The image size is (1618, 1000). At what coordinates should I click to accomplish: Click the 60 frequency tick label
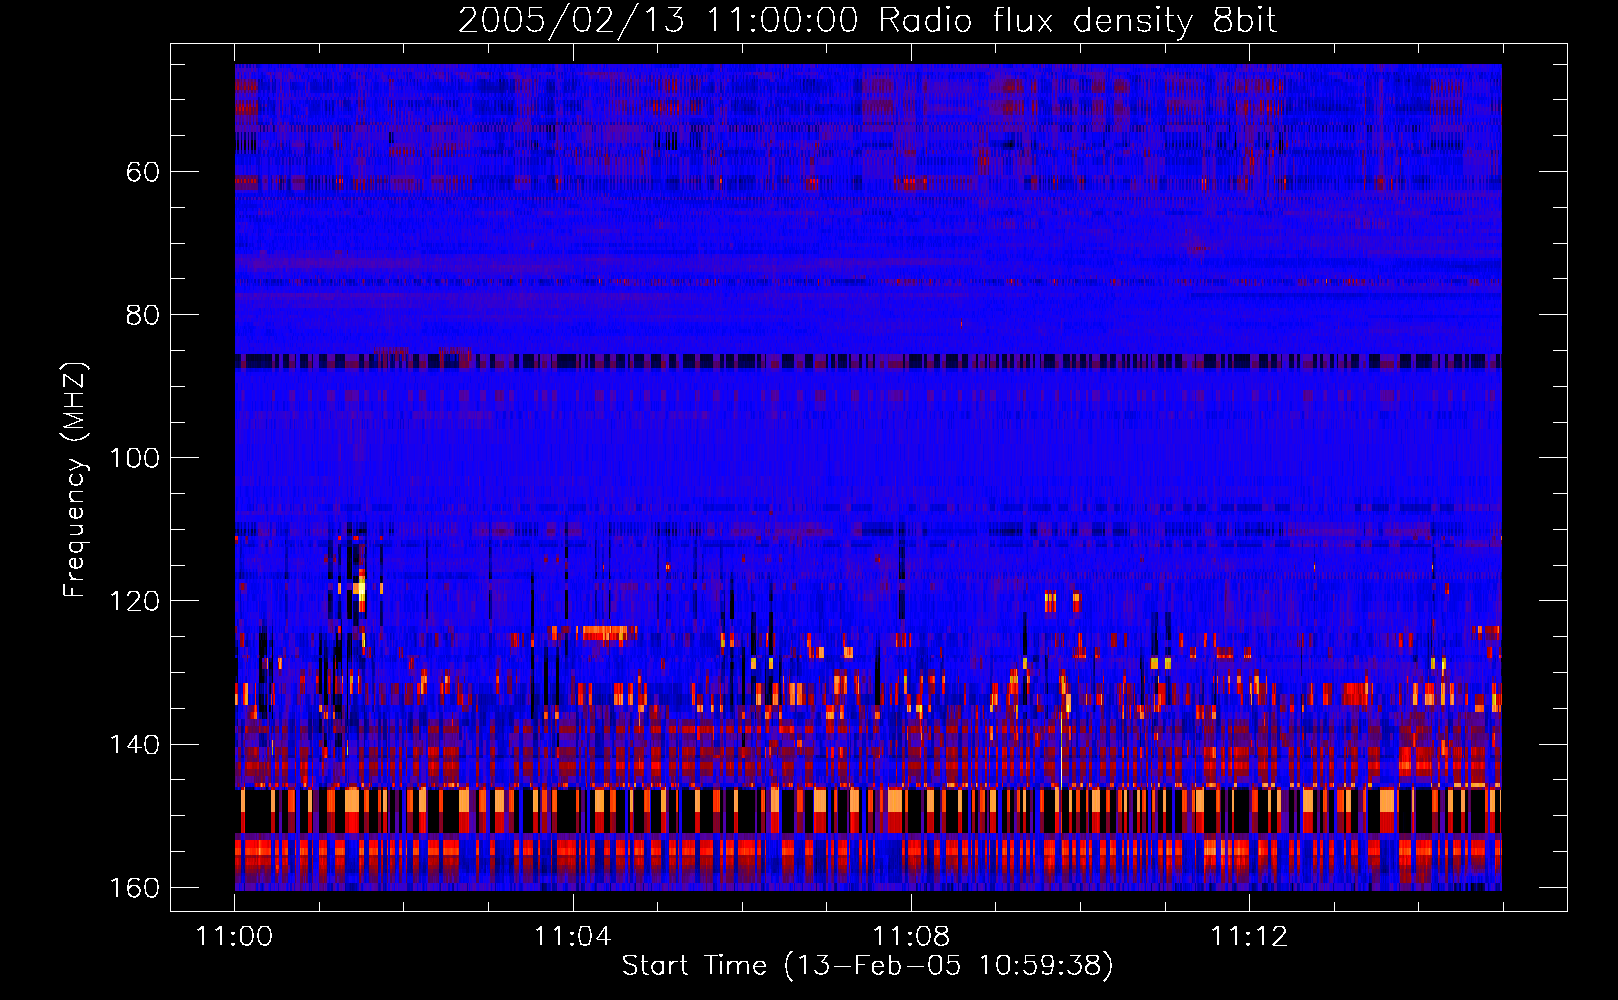[x=143, y=172]
